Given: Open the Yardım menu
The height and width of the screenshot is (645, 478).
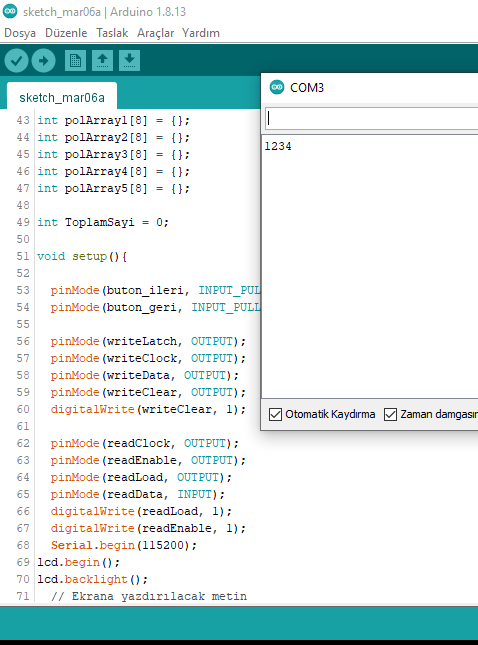Looking at the screenshot, I should click(201, 33).
